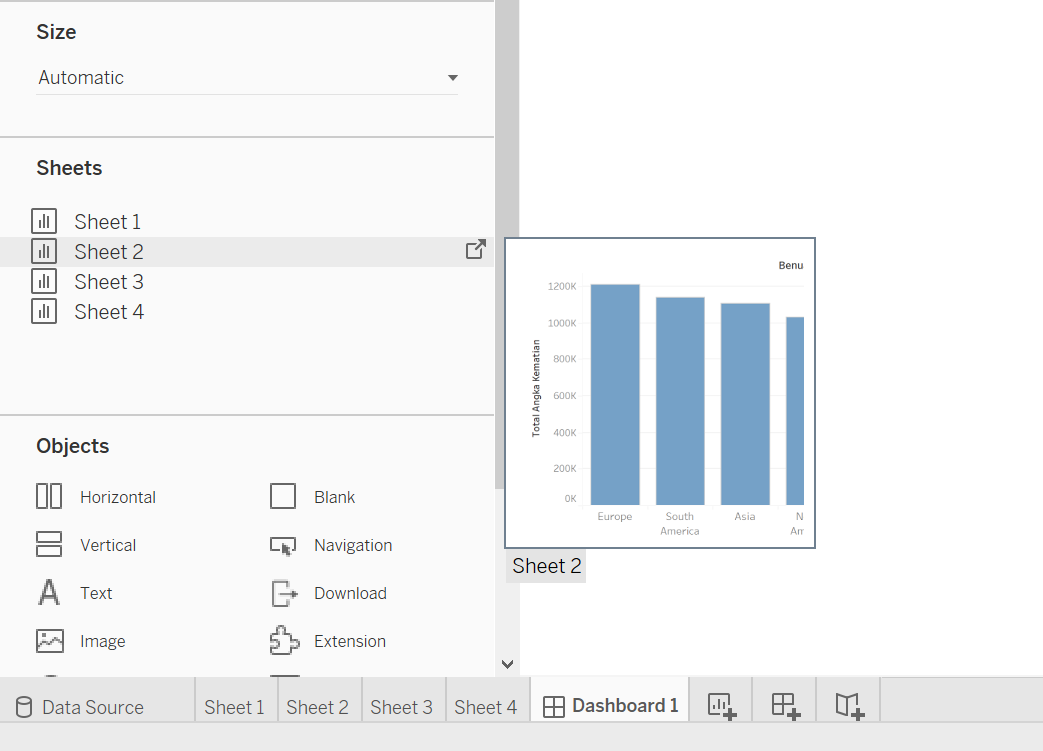
Task: Switch to the Dashboard 1 tab
Action: pyautogui.click(x=610, y=706)
